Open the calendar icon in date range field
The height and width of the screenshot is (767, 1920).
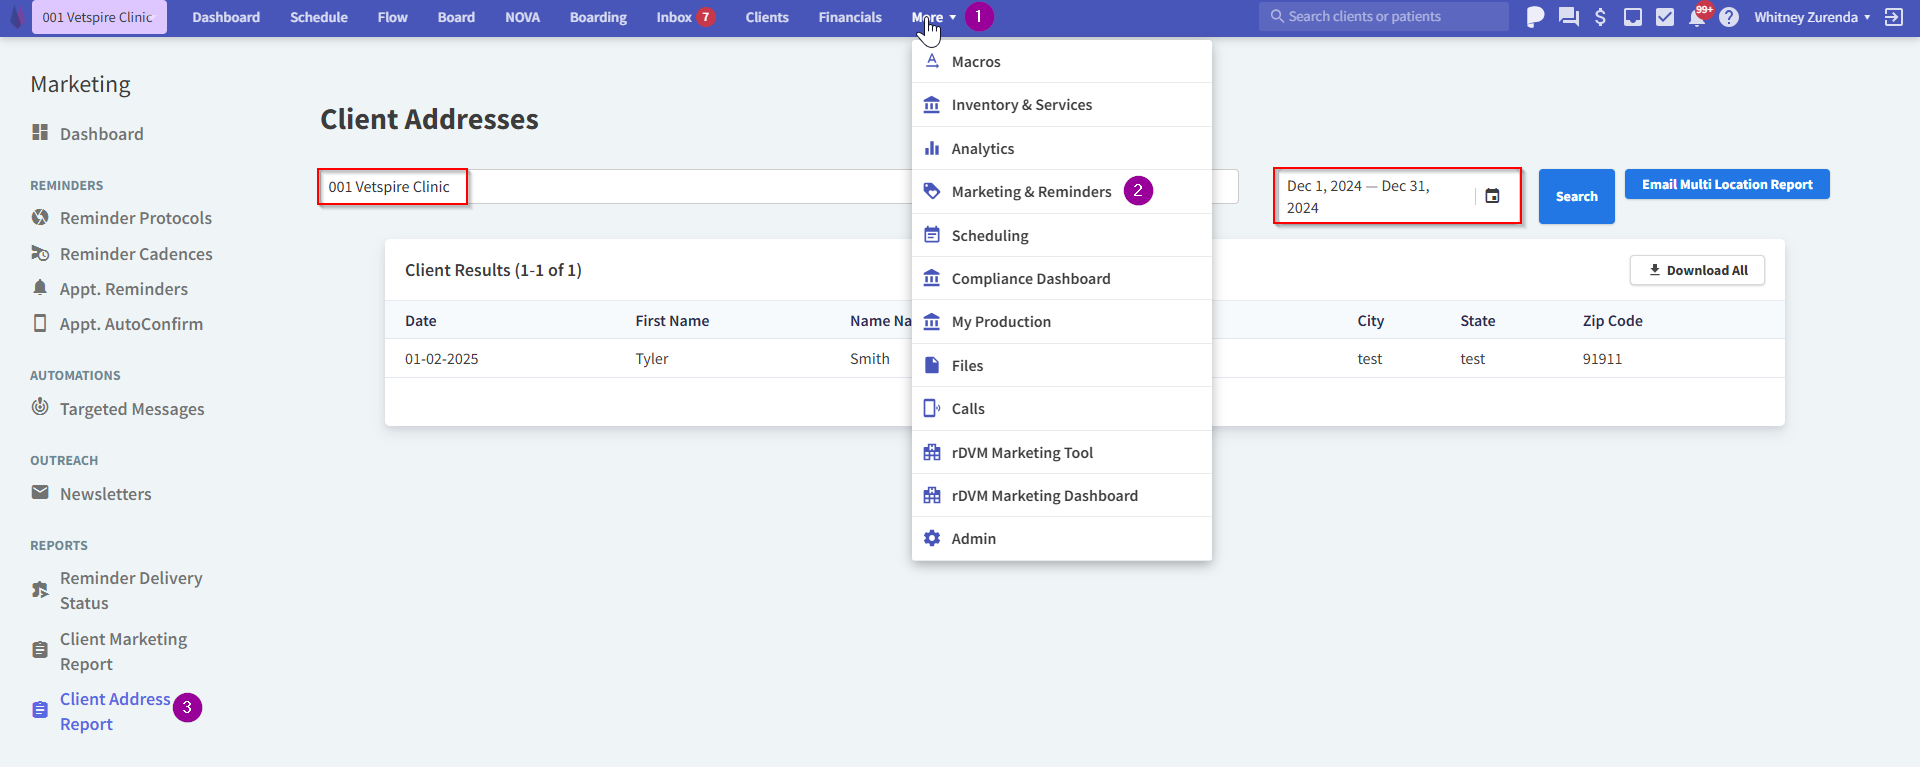(x=1492, y=196)
